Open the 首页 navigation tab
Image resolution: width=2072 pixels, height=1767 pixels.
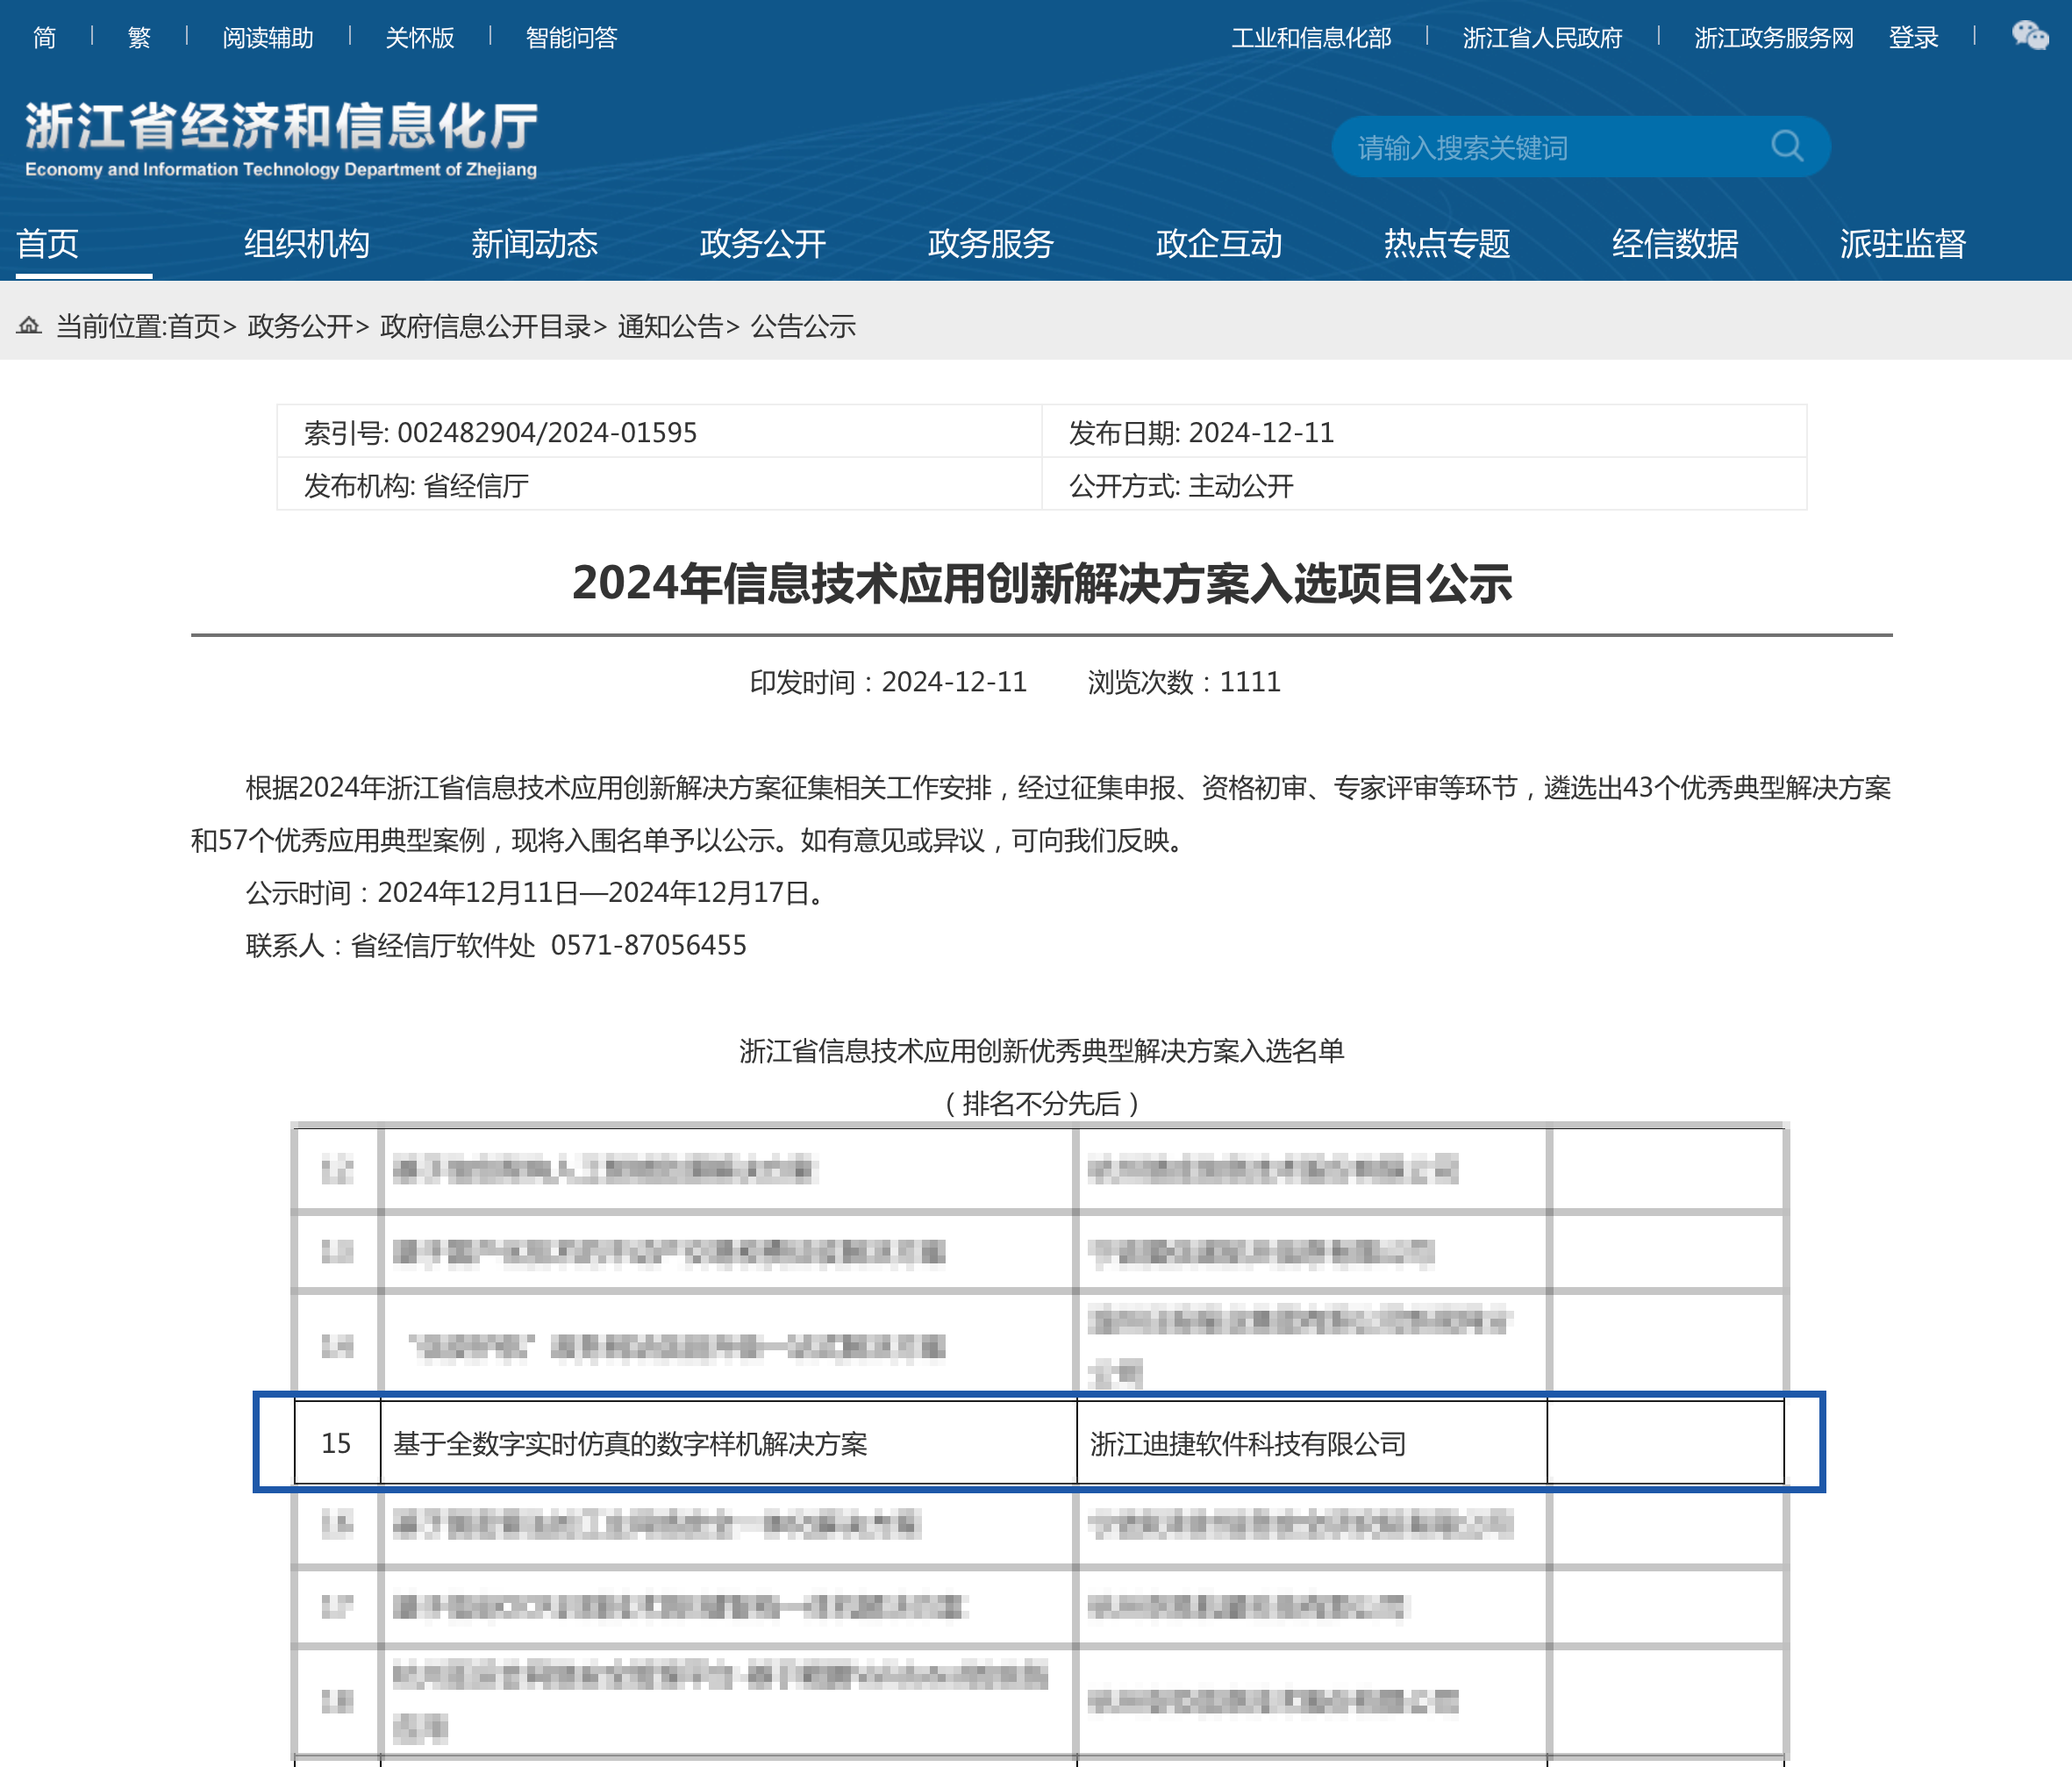coord(48,243)
